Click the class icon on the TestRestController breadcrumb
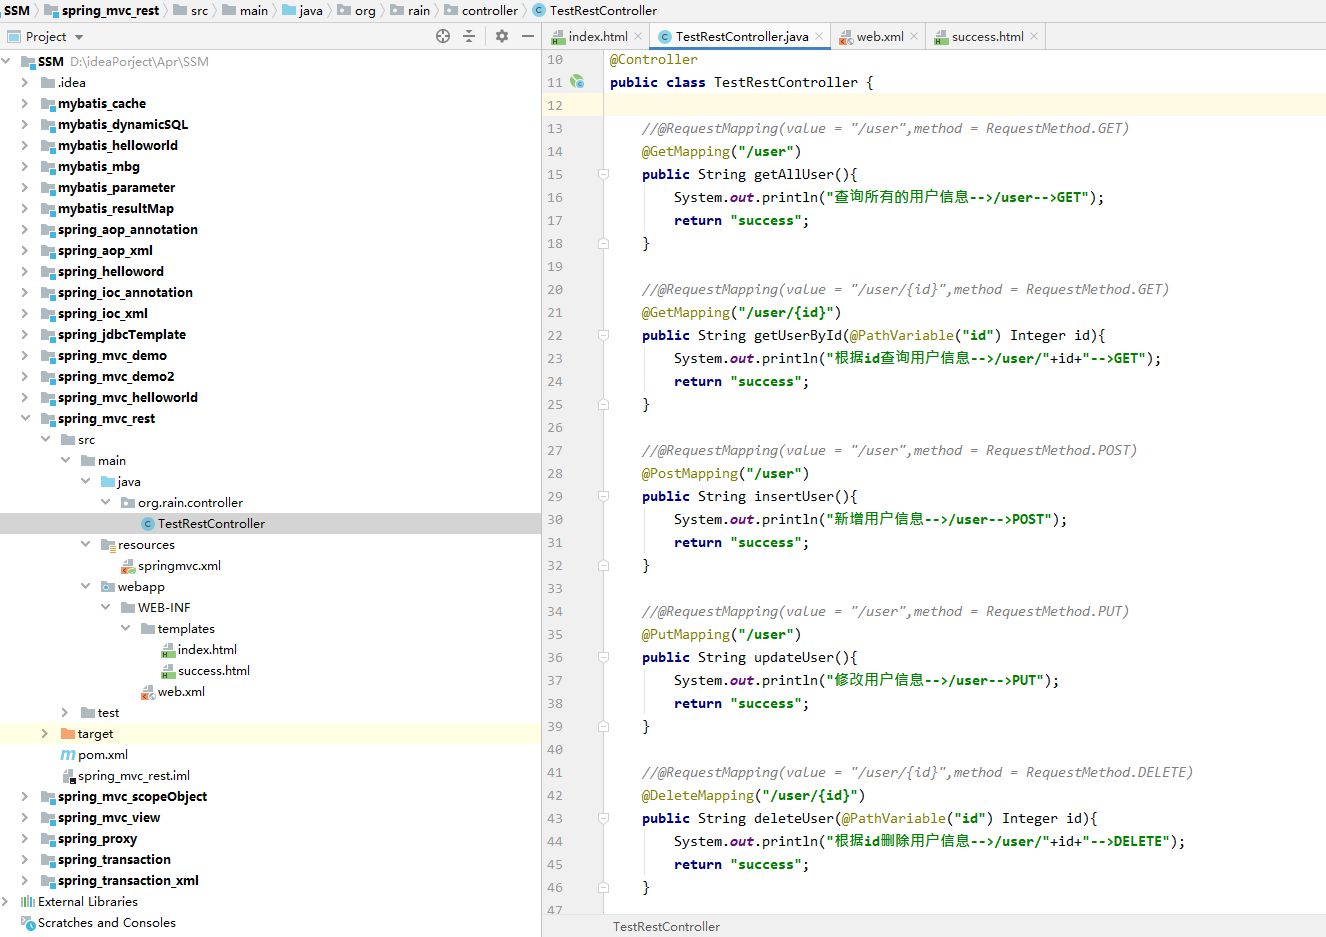The width and height of the screenshot is (1326, 937). pyautogui.click(x=539, y=11)
